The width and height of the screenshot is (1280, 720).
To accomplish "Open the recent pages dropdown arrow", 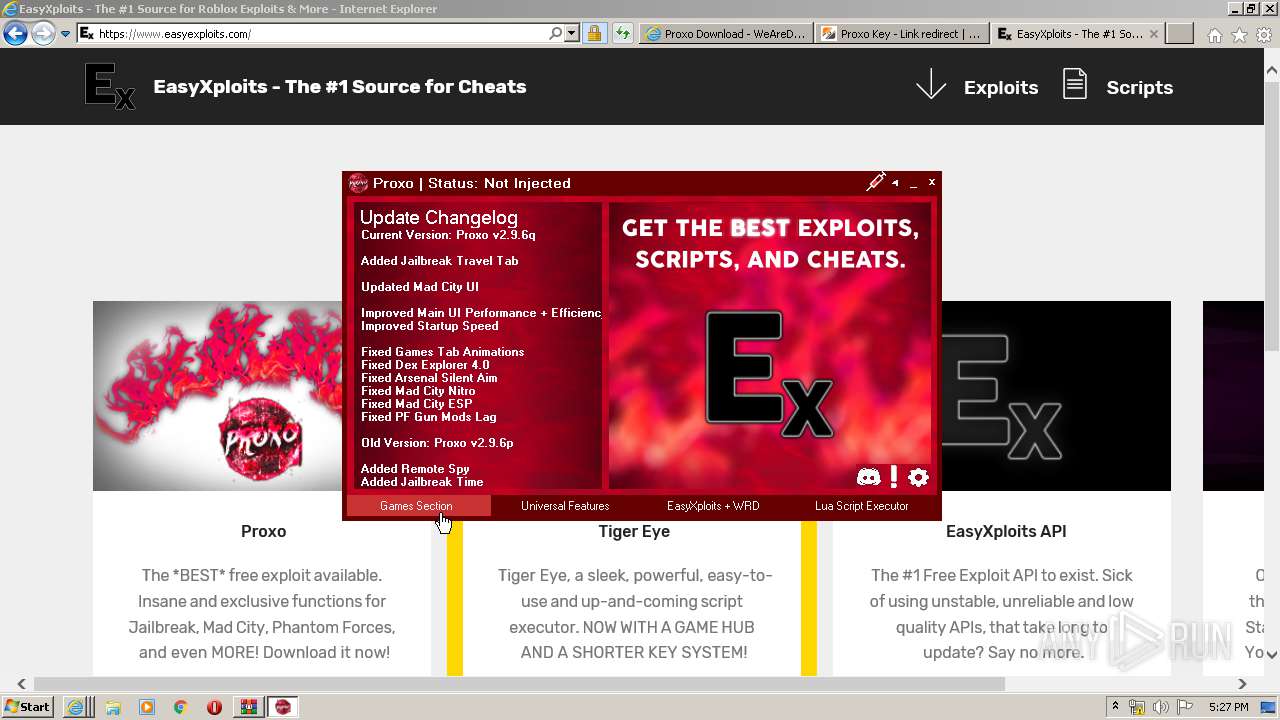I will tap(65, 34).
